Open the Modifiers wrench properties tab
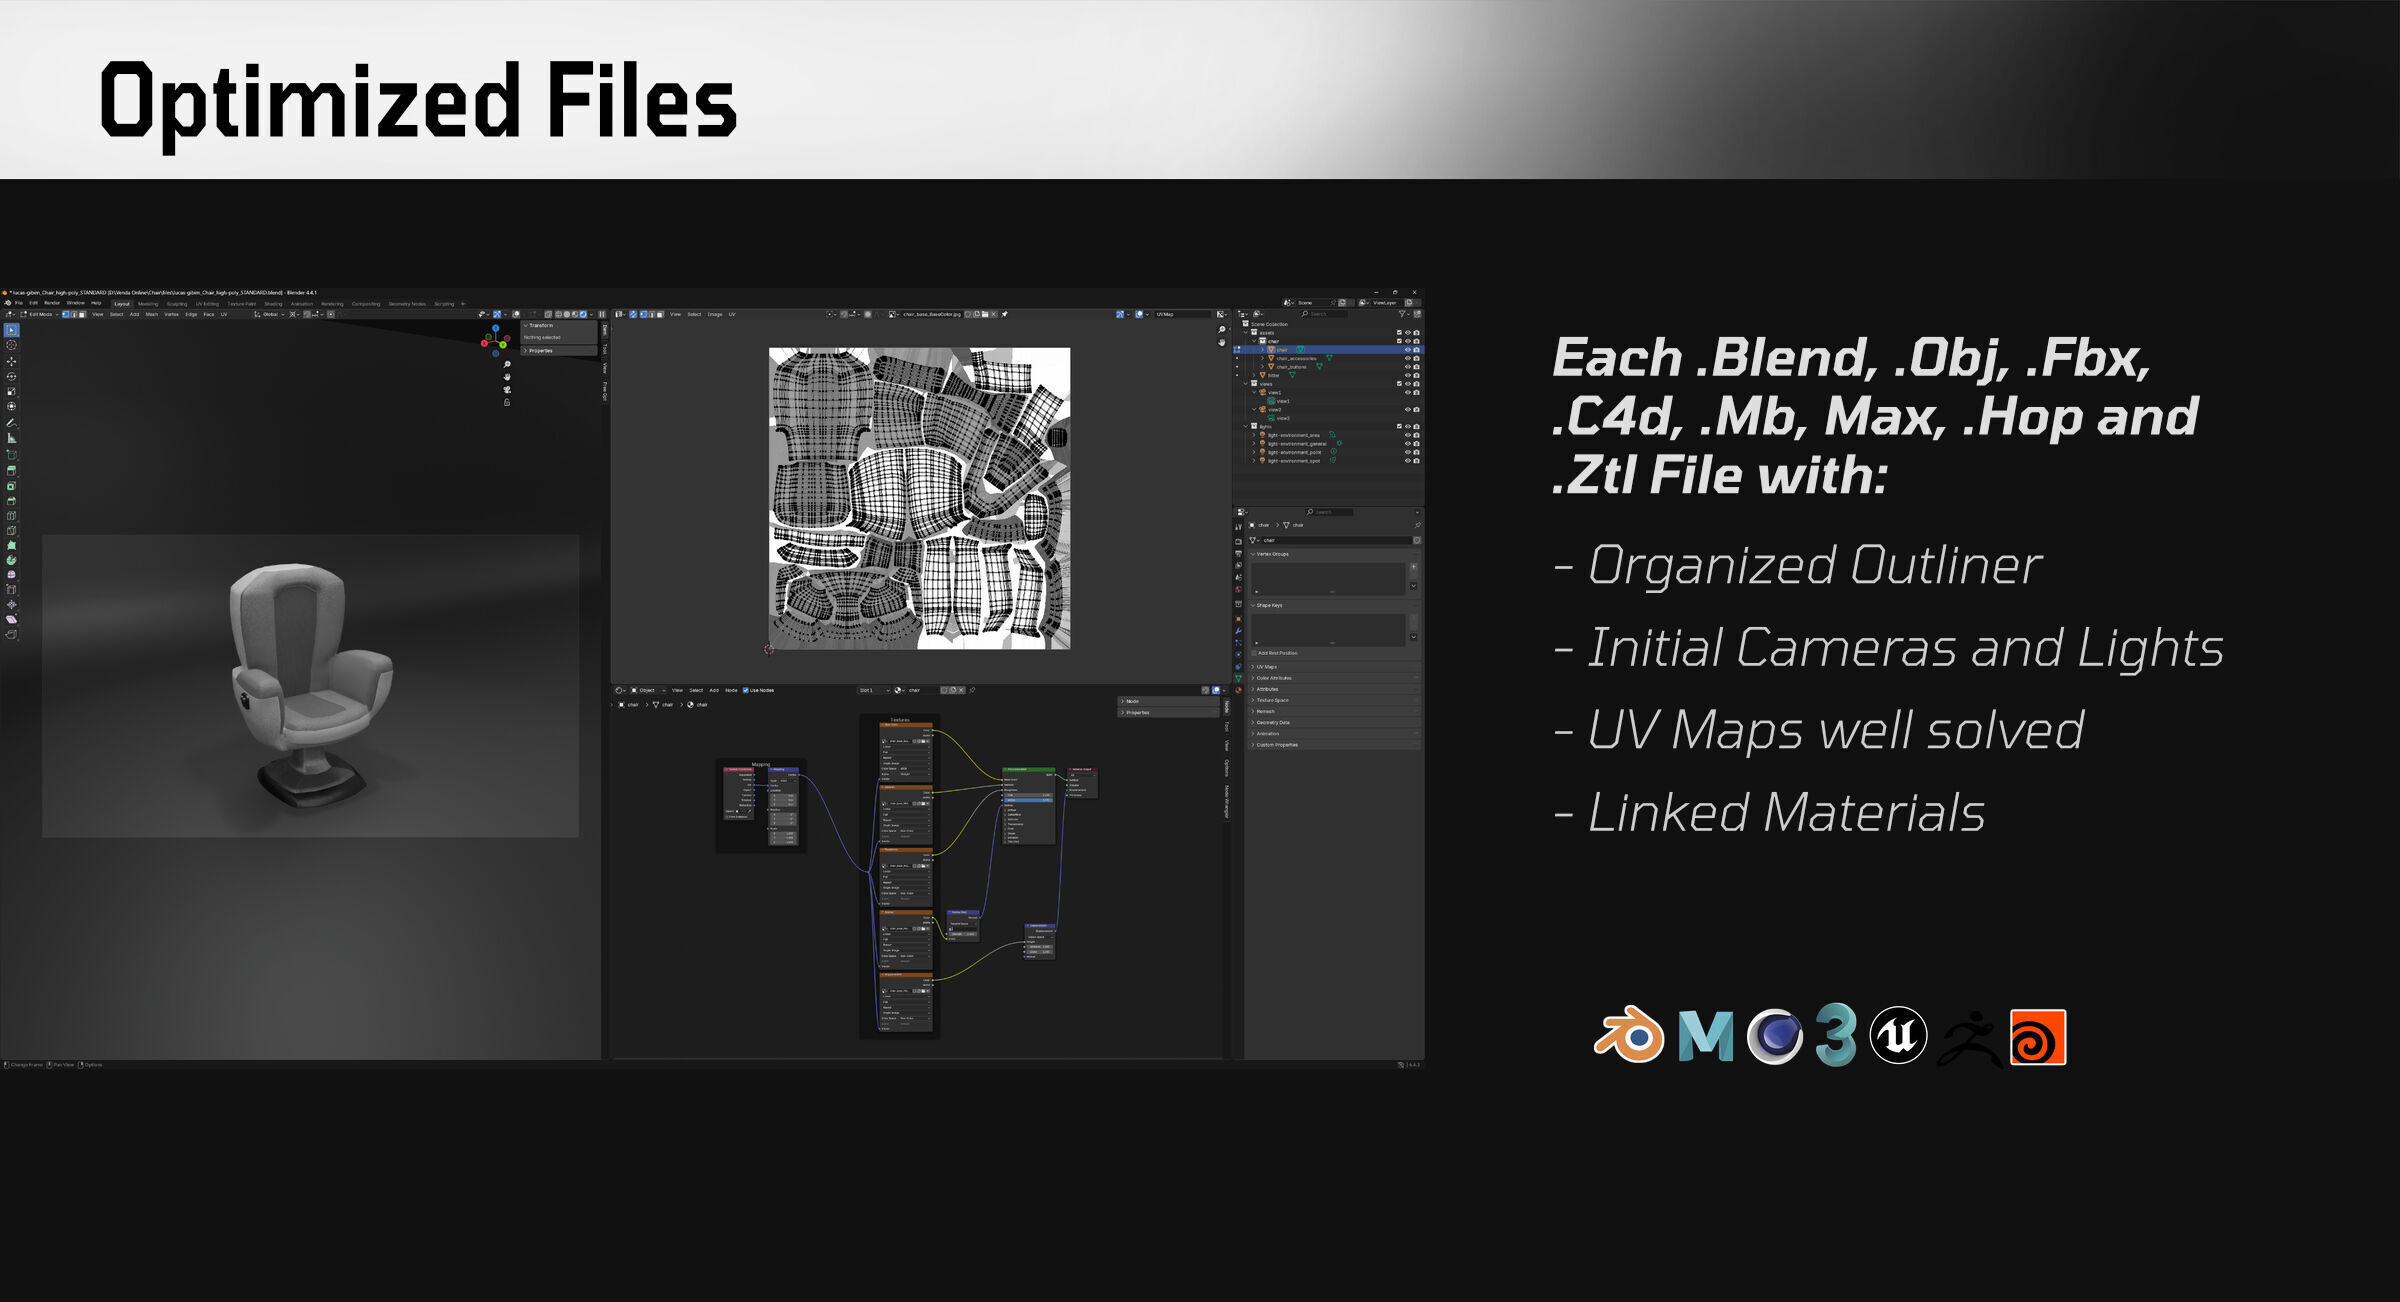The image size is (2400, 1302). (x=1238, y=631)
